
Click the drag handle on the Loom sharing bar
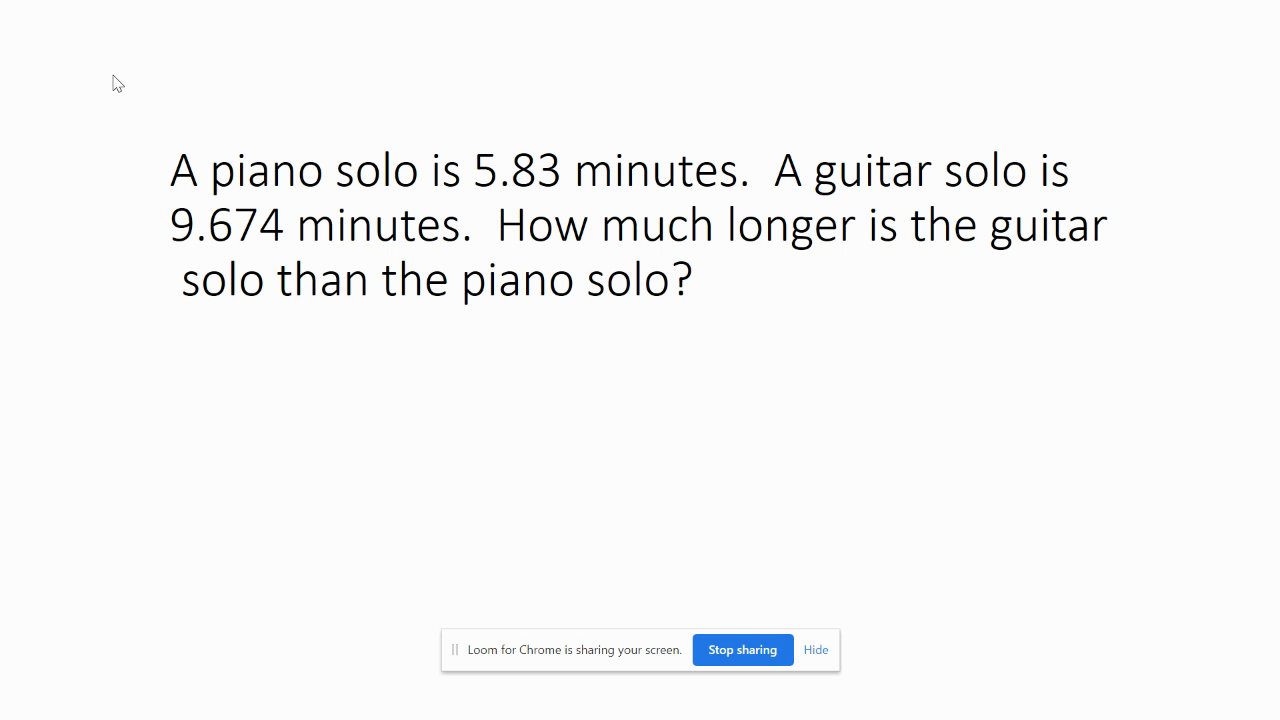click(455, 650)
